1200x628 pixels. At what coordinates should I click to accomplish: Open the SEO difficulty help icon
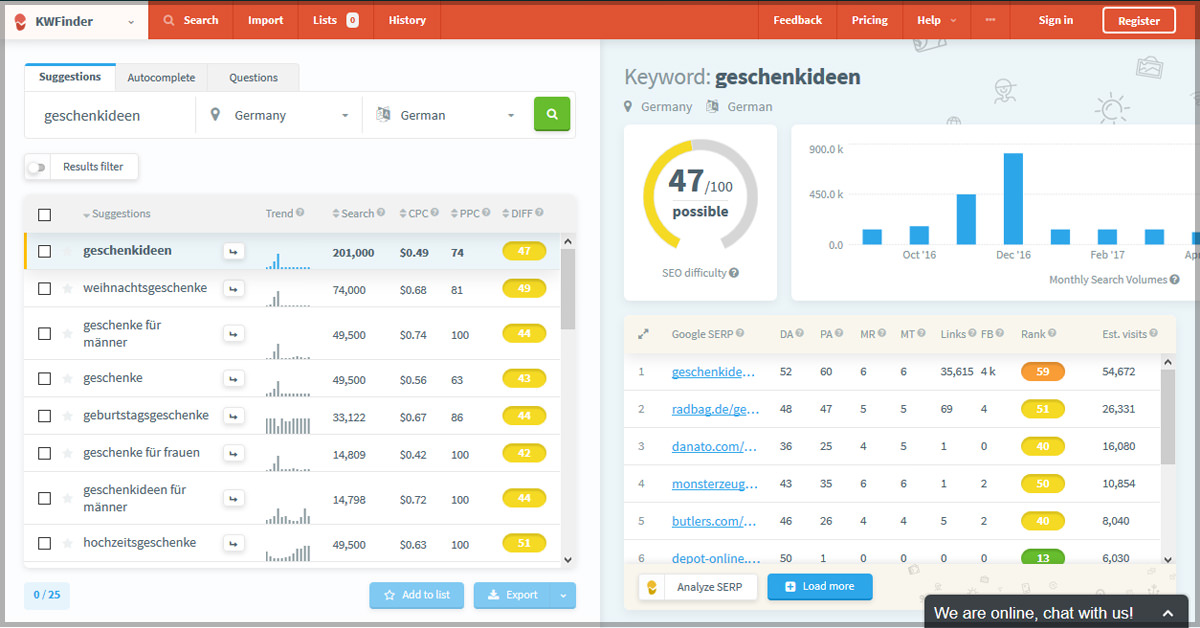coord(734,273)
